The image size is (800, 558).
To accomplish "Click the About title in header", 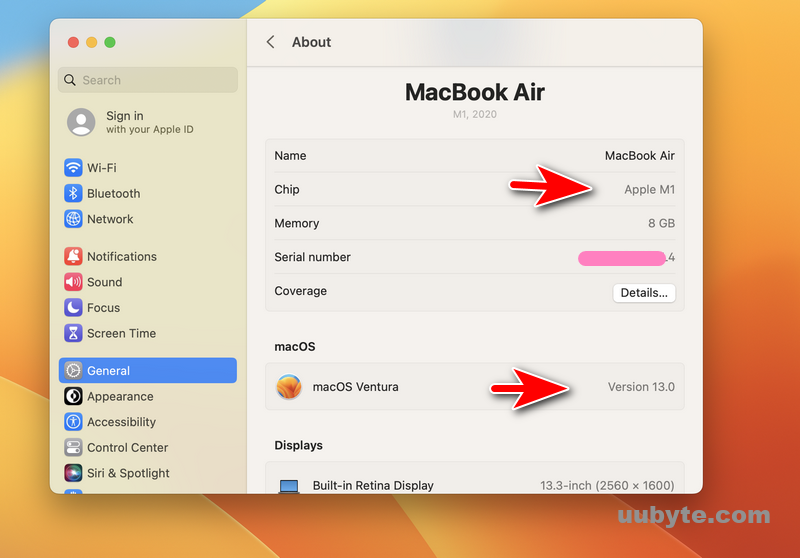I will click(311, 42).
